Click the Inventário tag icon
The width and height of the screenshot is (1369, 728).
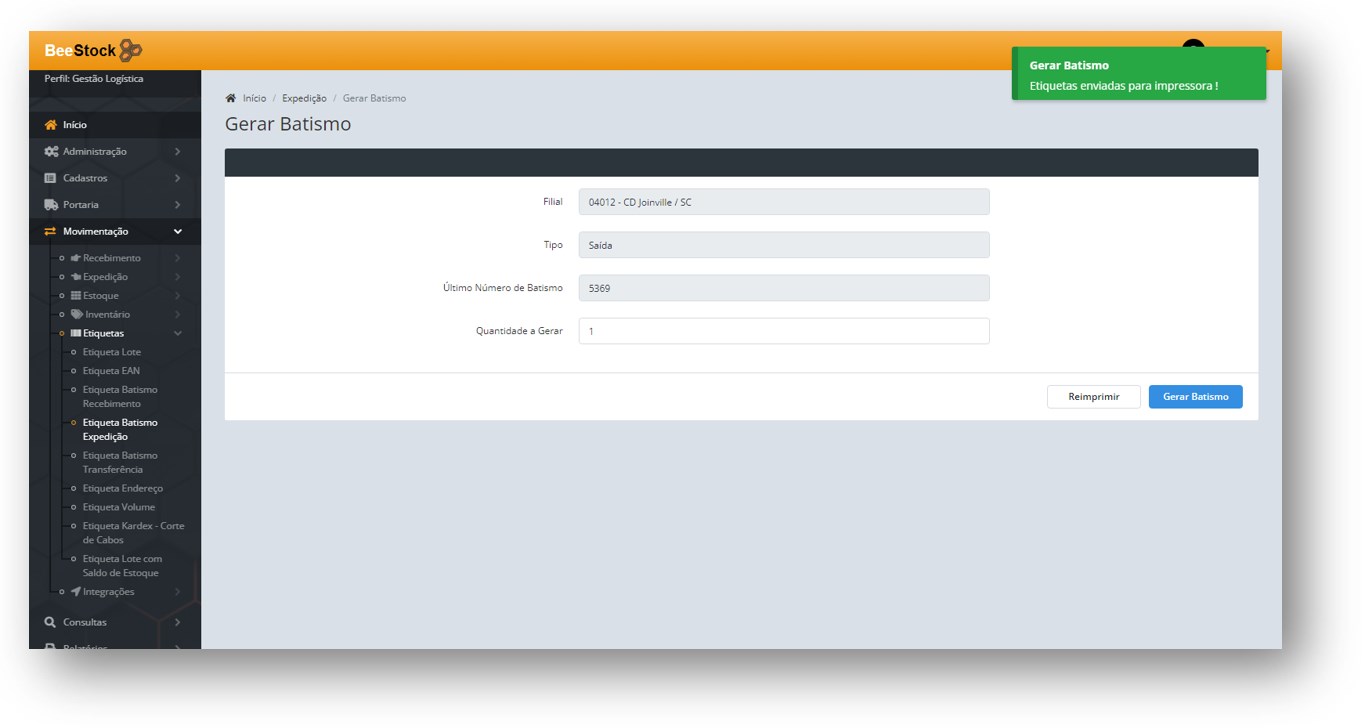77,314
